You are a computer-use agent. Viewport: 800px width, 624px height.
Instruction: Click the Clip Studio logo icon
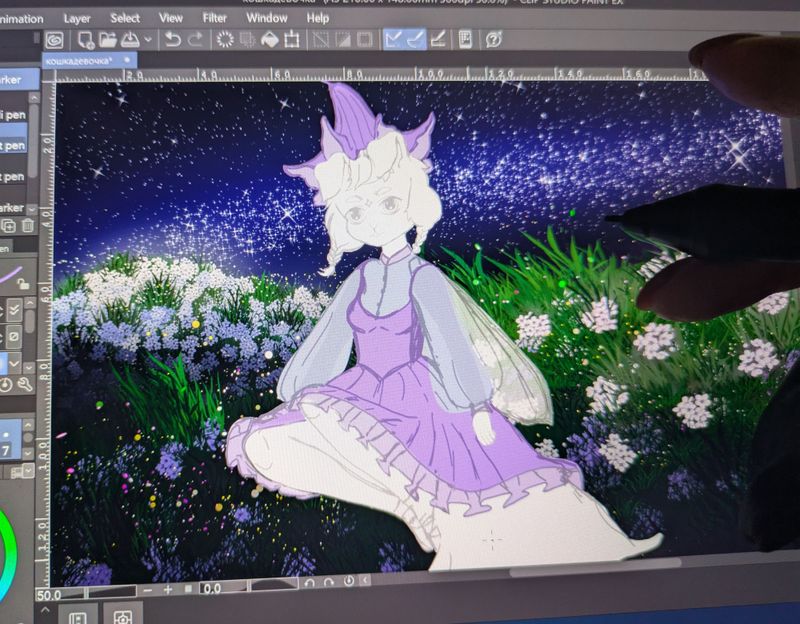click(54, 41)
